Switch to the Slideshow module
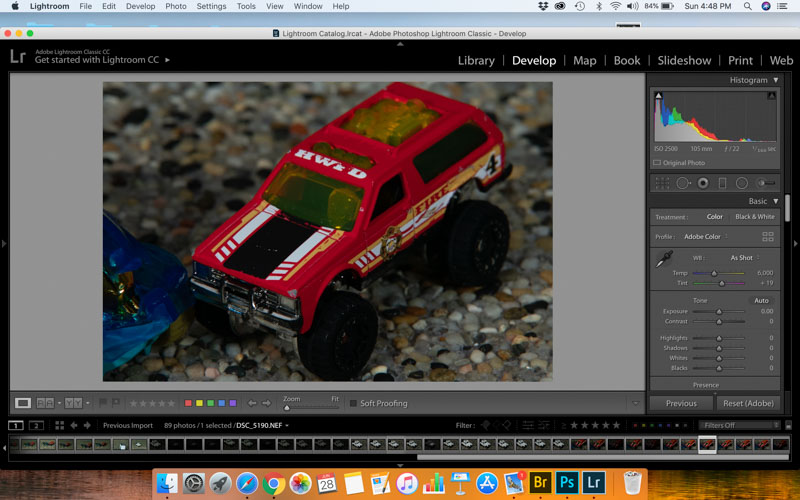This screenshot has width=800, height=500. tap(684, 60)
